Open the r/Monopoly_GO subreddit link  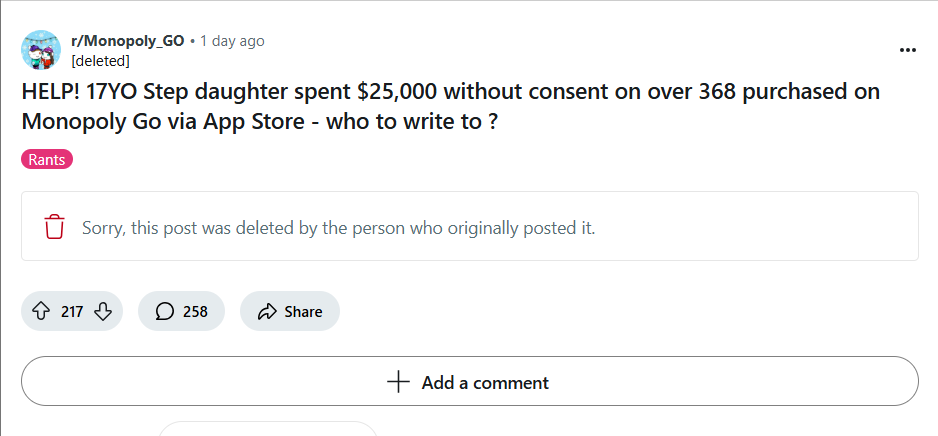[x=127, y=41]
